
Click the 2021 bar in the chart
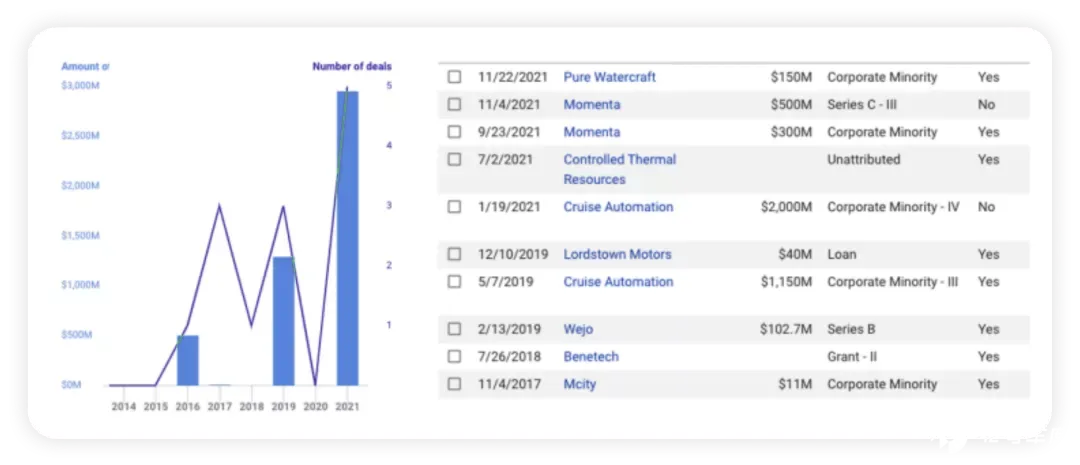[x=347, y=238]
